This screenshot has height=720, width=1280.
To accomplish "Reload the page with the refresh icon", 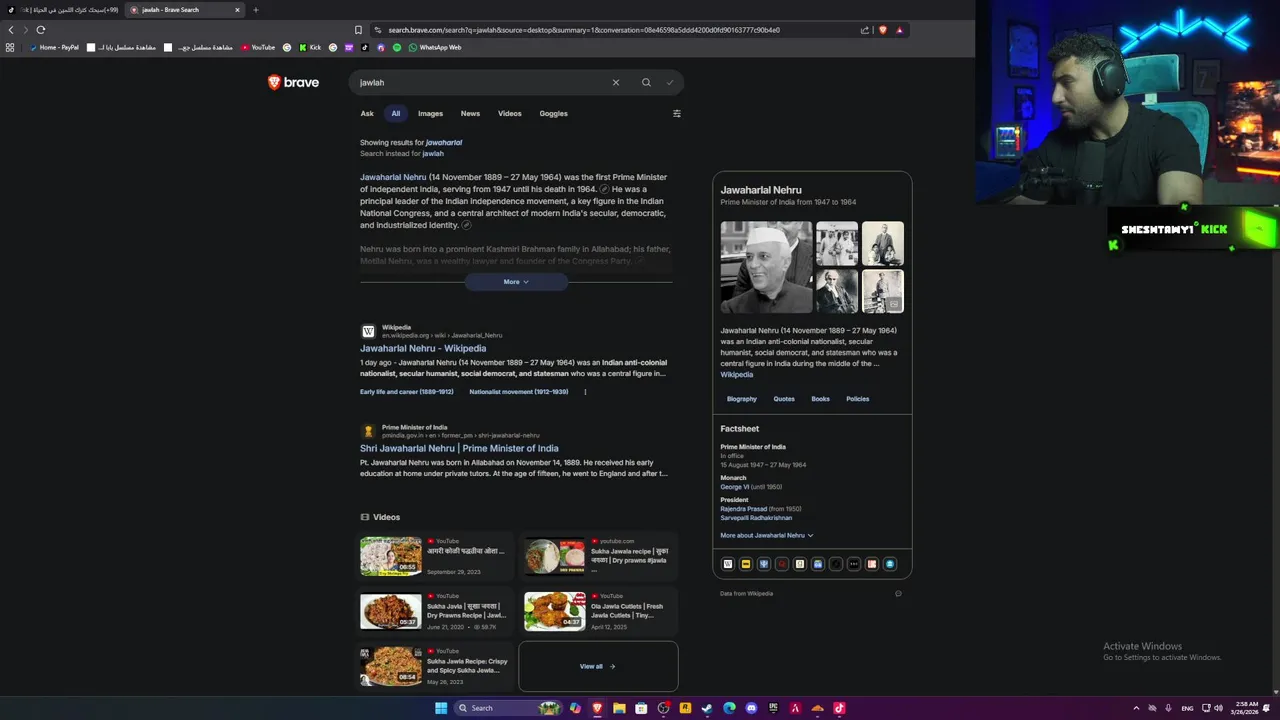I will (x=41, y=30).
